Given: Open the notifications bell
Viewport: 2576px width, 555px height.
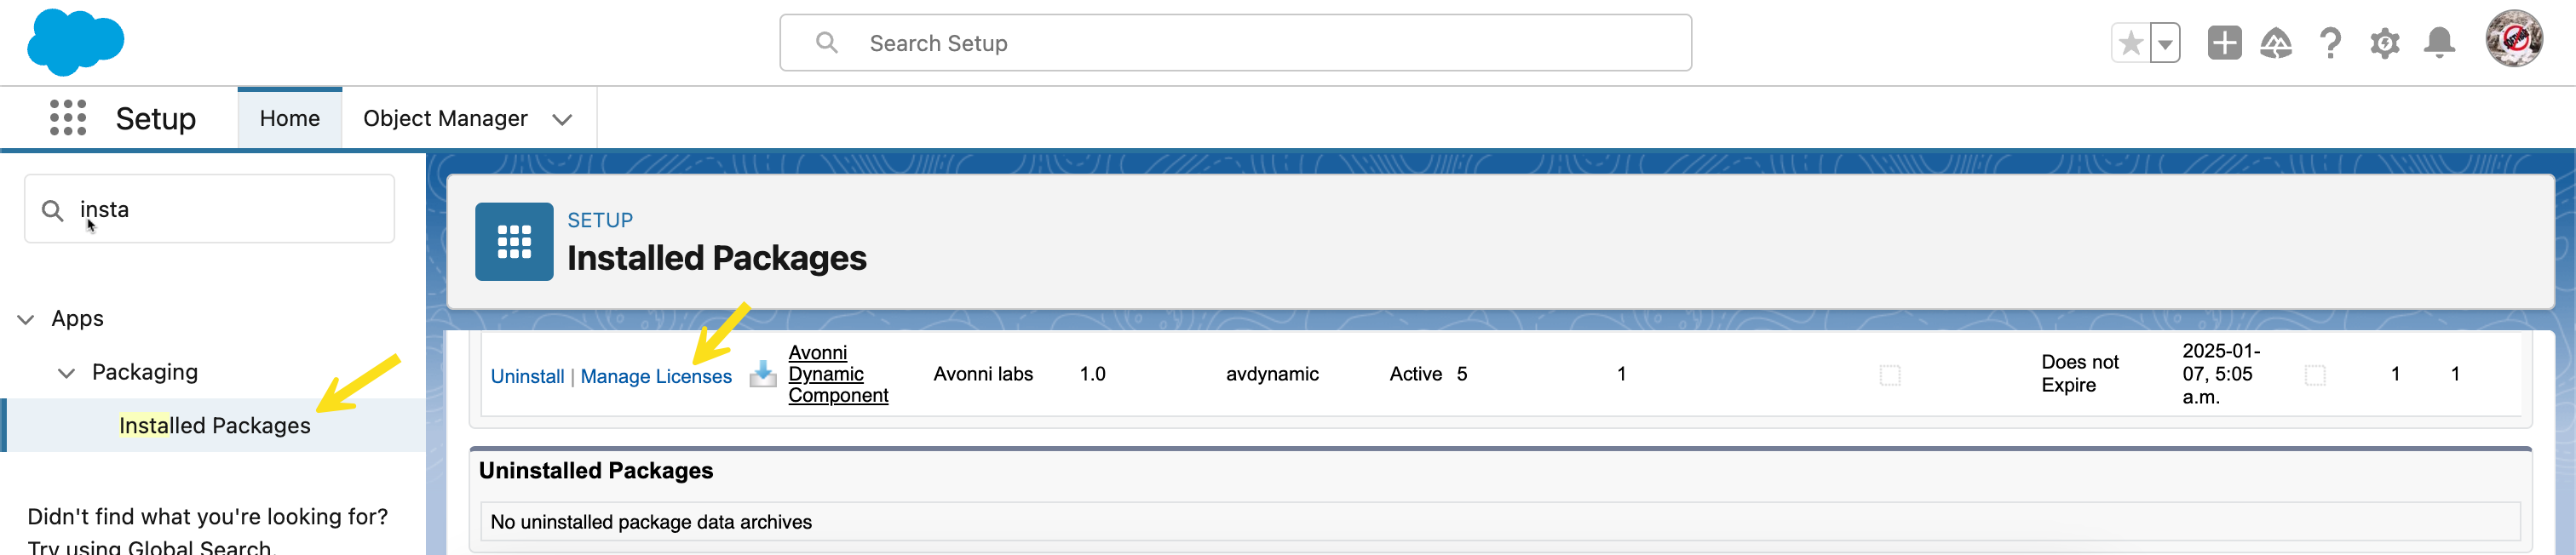Looking at the screenshot, I should 2438,43.
